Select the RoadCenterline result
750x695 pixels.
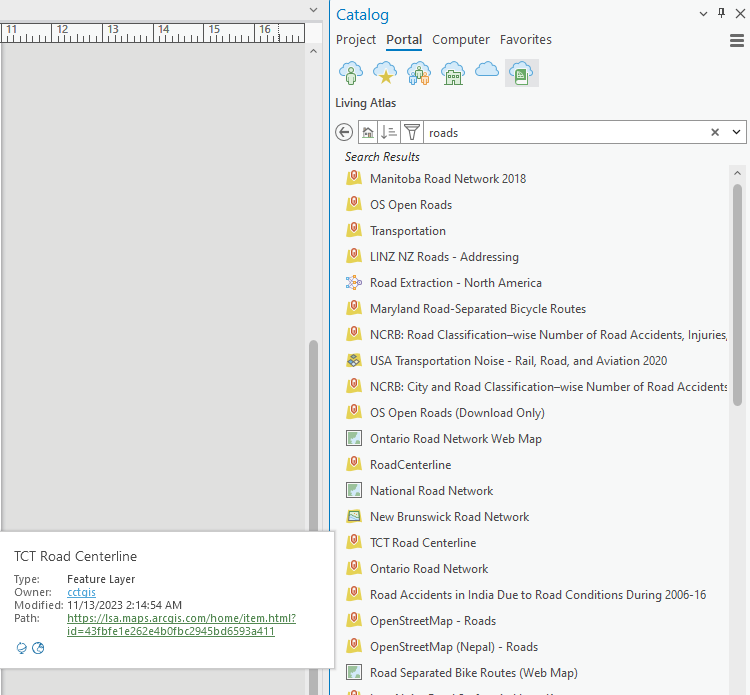410,465
